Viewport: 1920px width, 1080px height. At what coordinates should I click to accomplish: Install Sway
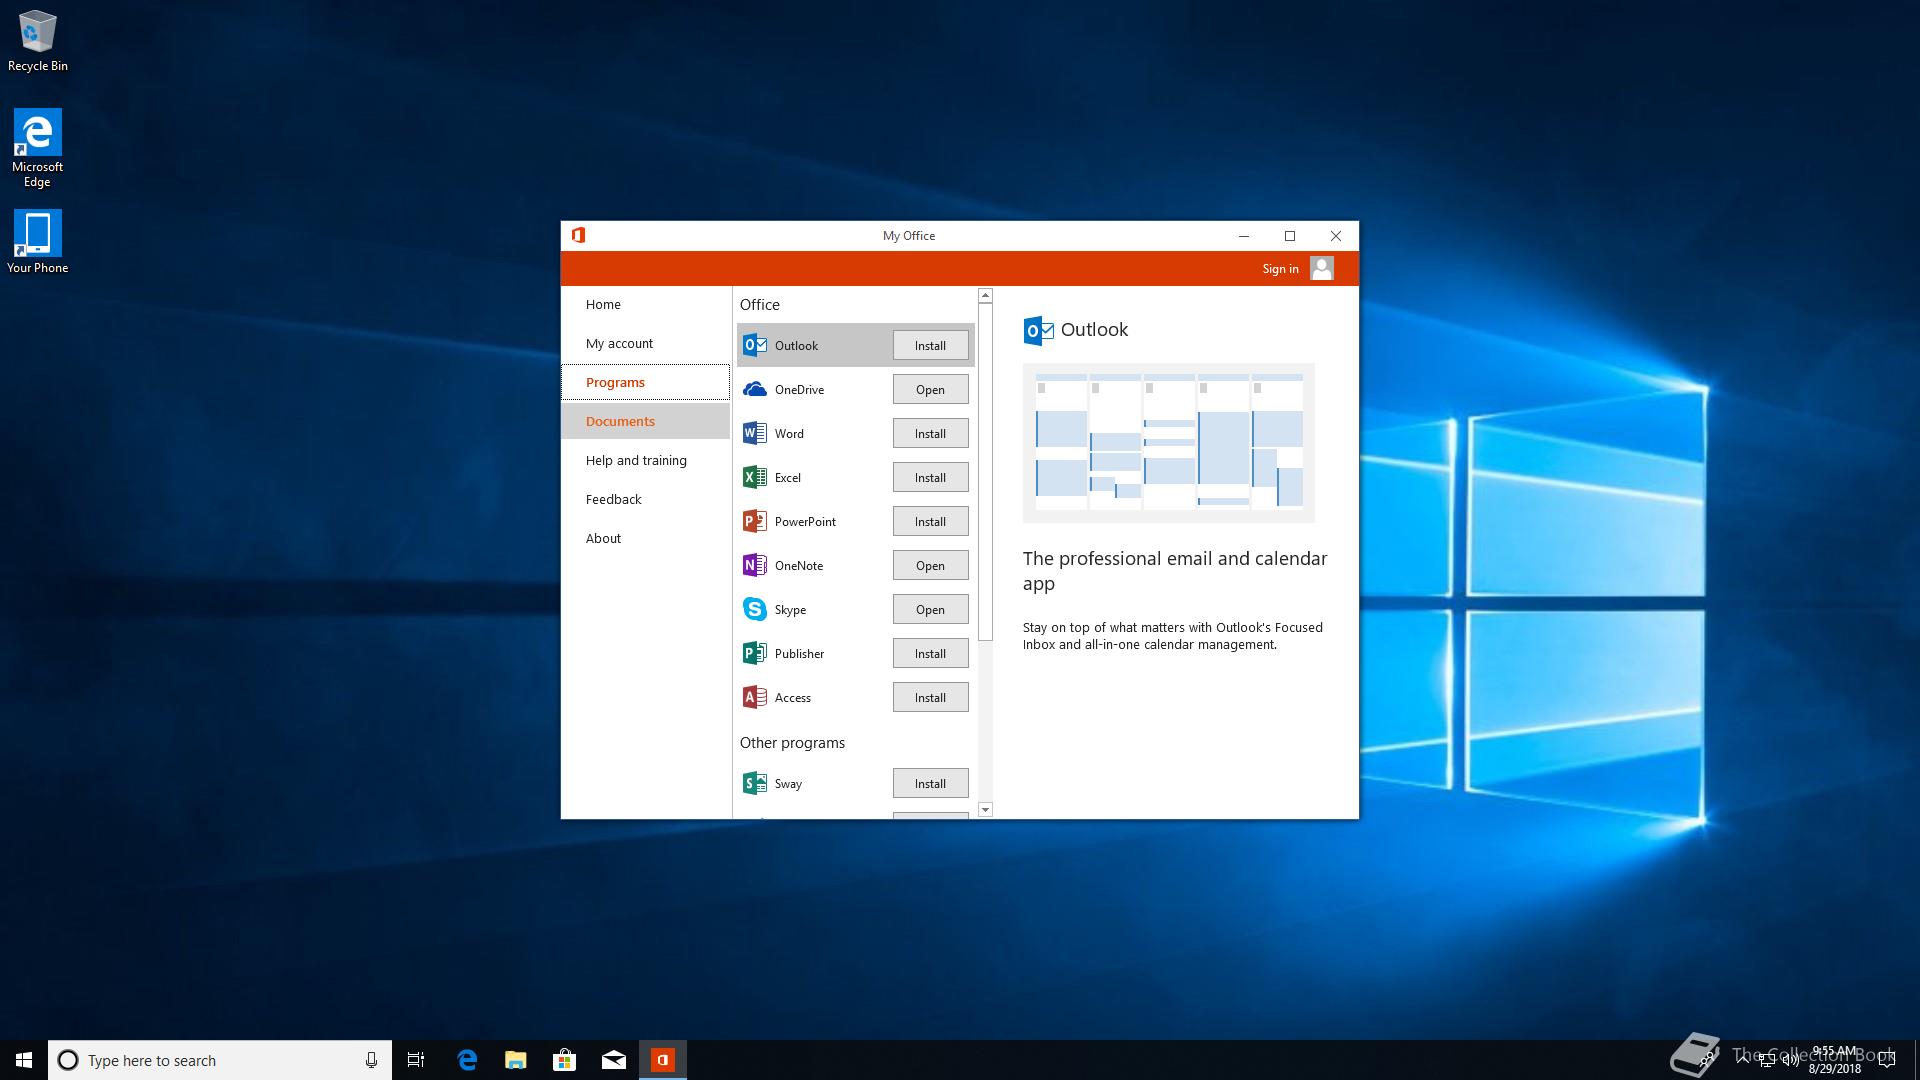[930, 783]
